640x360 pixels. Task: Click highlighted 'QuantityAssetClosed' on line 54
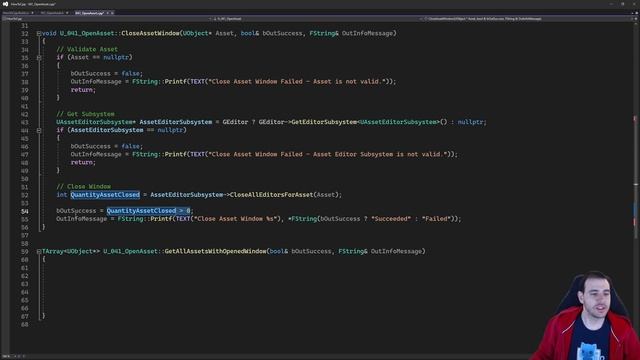[x=141, y=211]
